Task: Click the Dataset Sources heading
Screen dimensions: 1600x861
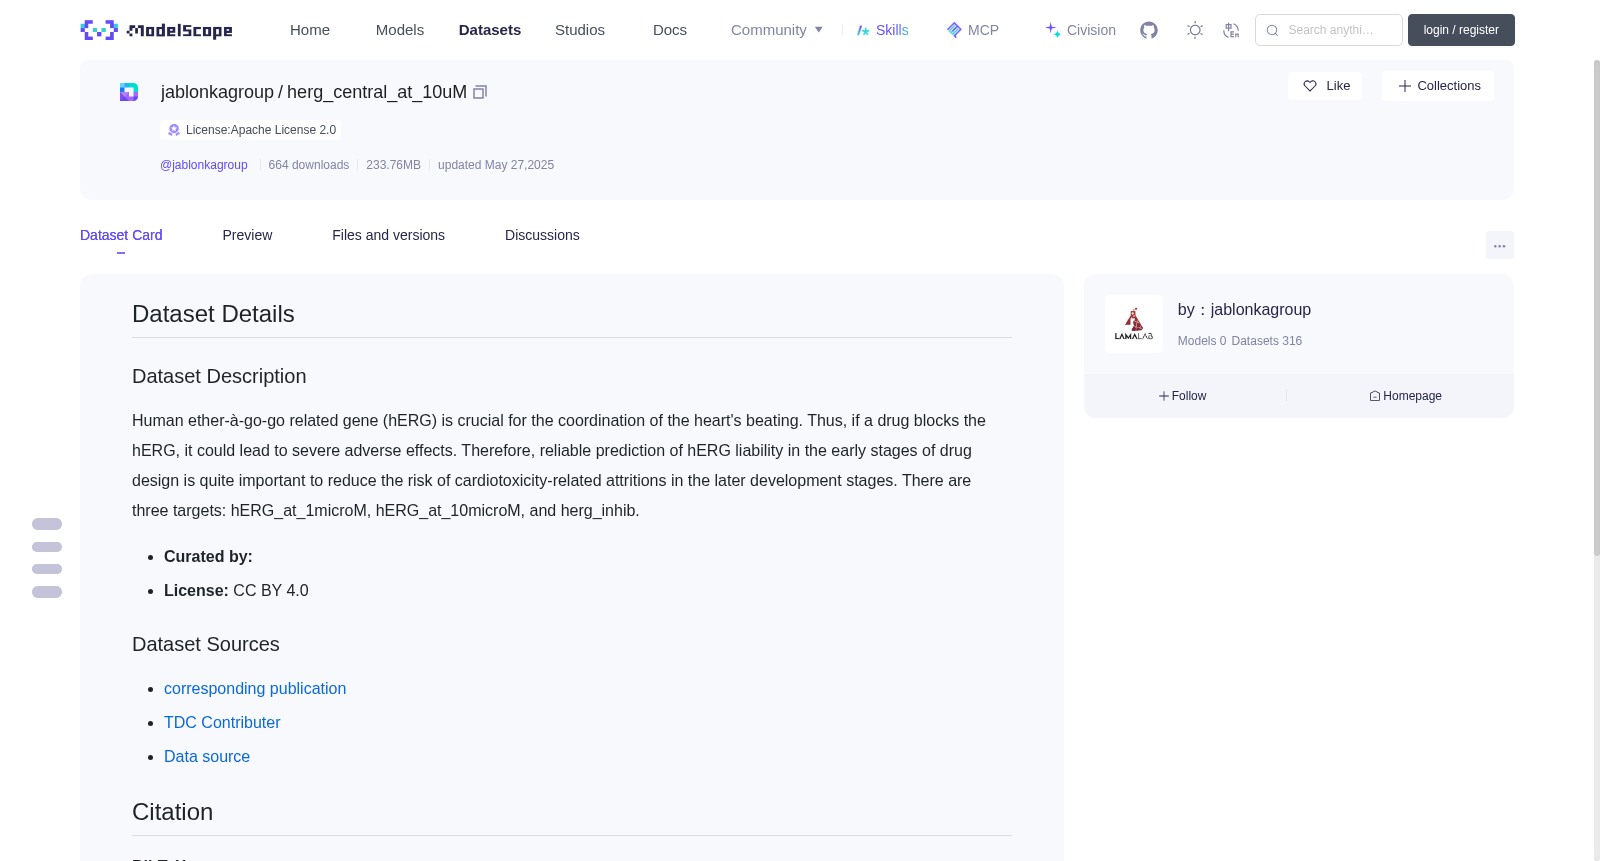Action: tap(206, 645)
